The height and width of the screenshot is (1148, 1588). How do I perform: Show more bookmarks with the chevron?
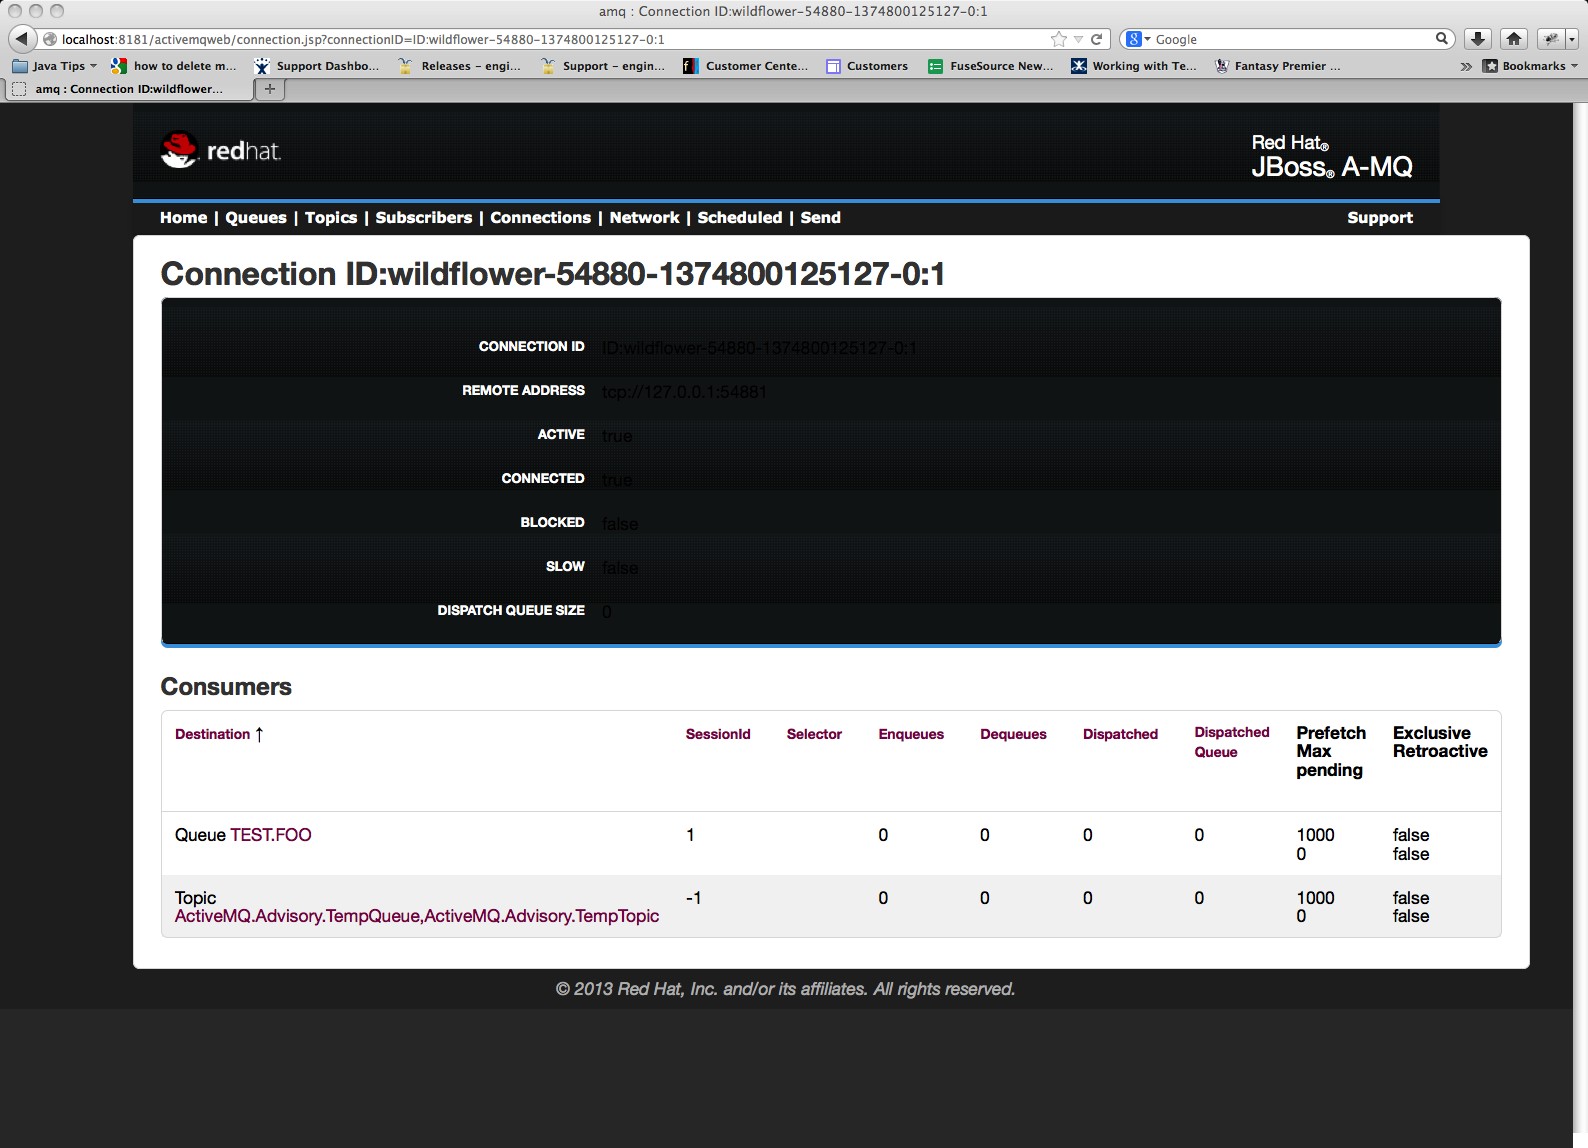(1466, 66)
